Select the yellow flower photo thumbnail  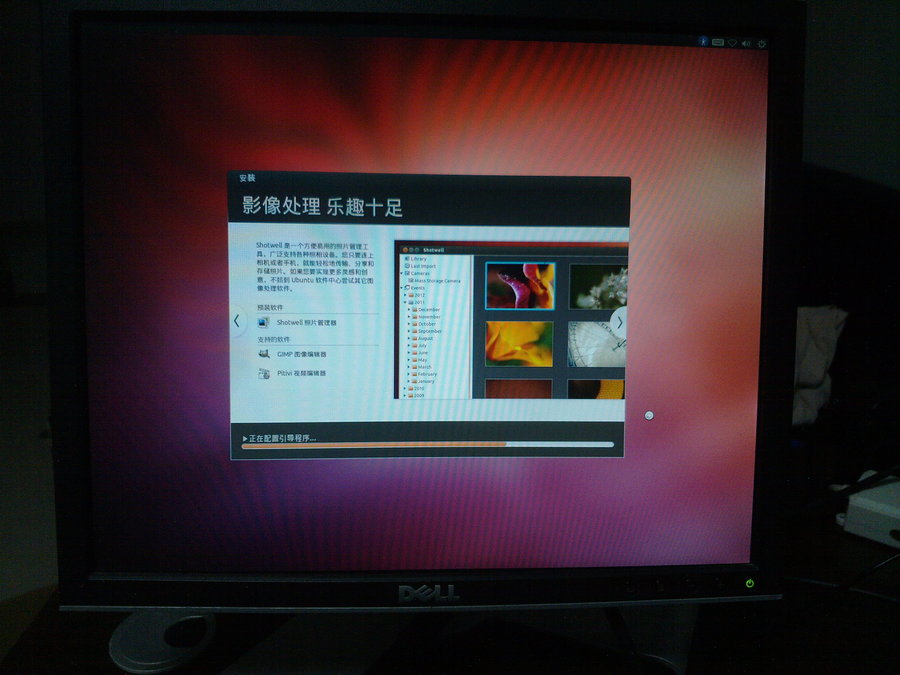tap(518, 343)
